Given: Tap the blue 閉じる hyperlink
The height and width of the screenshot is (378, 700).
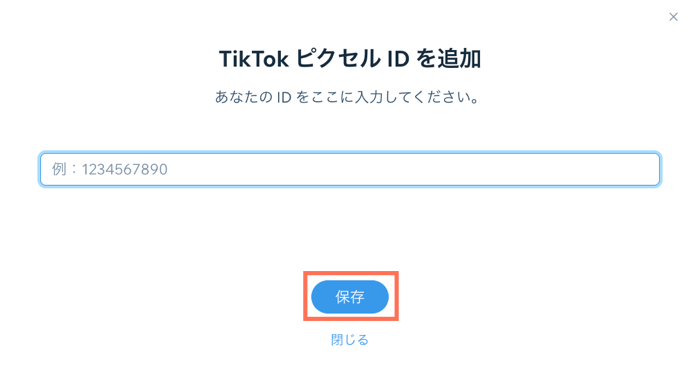Looking at the screenshot, I should (x=350, y=340).
